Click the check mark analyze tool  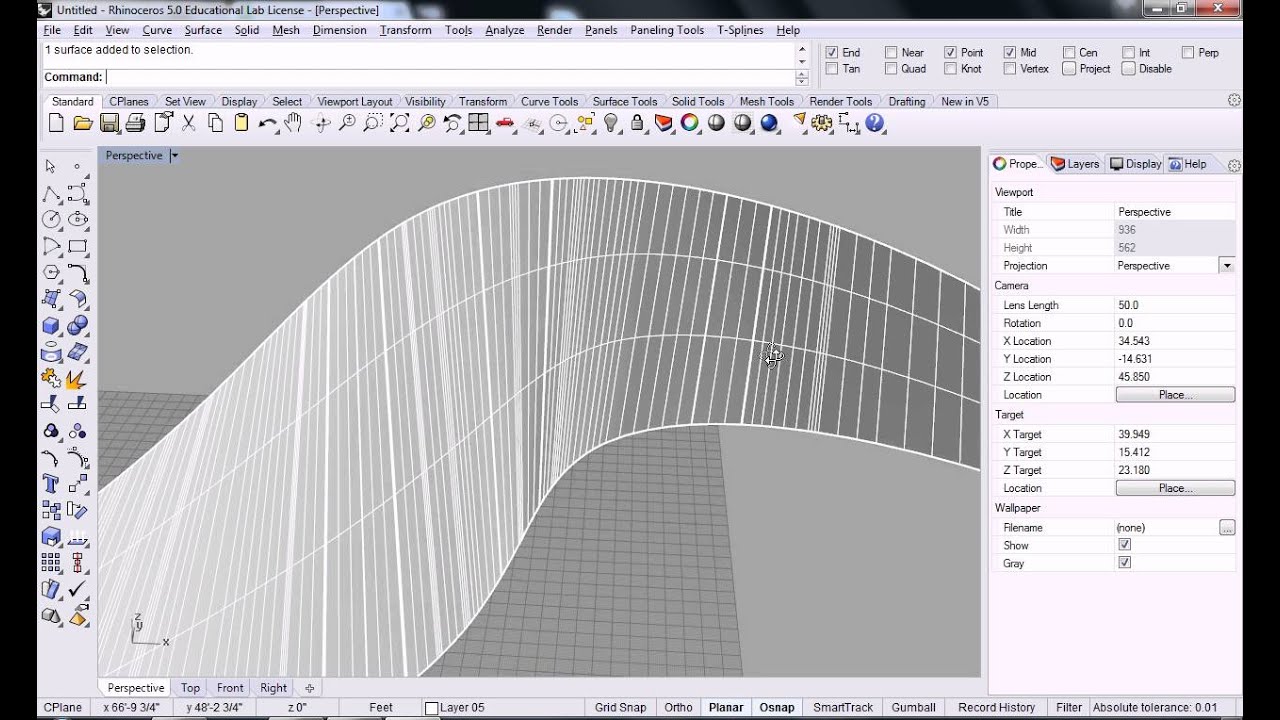click(78, 589)
